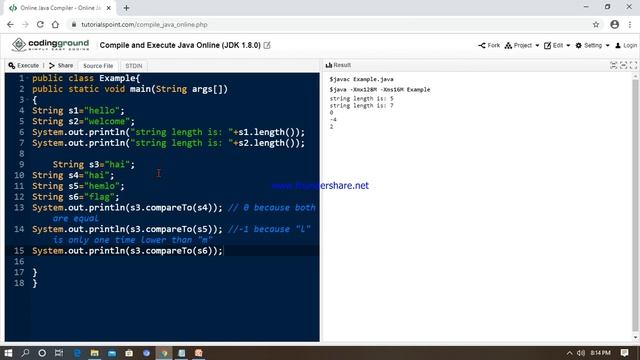This screenshot has width=640, height=360.
Task: Click code line String s3="hai"
Action: coord(93,164)
